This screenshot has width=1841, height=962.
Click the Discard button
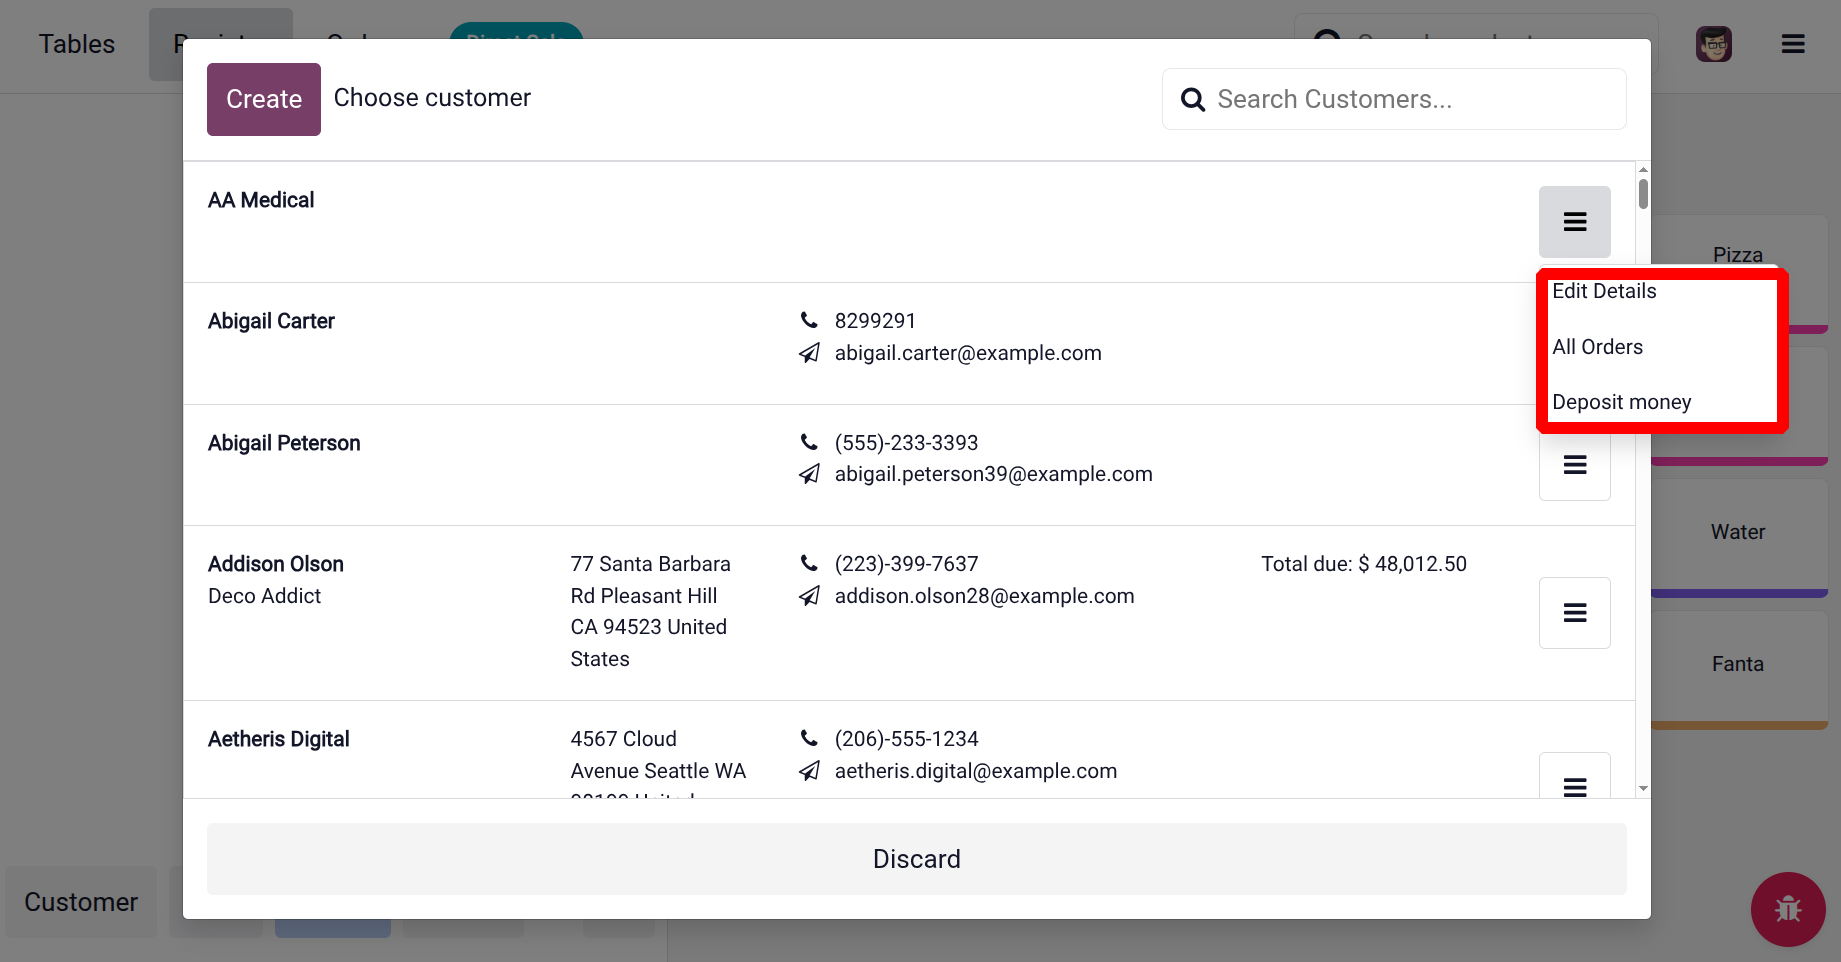916,859
